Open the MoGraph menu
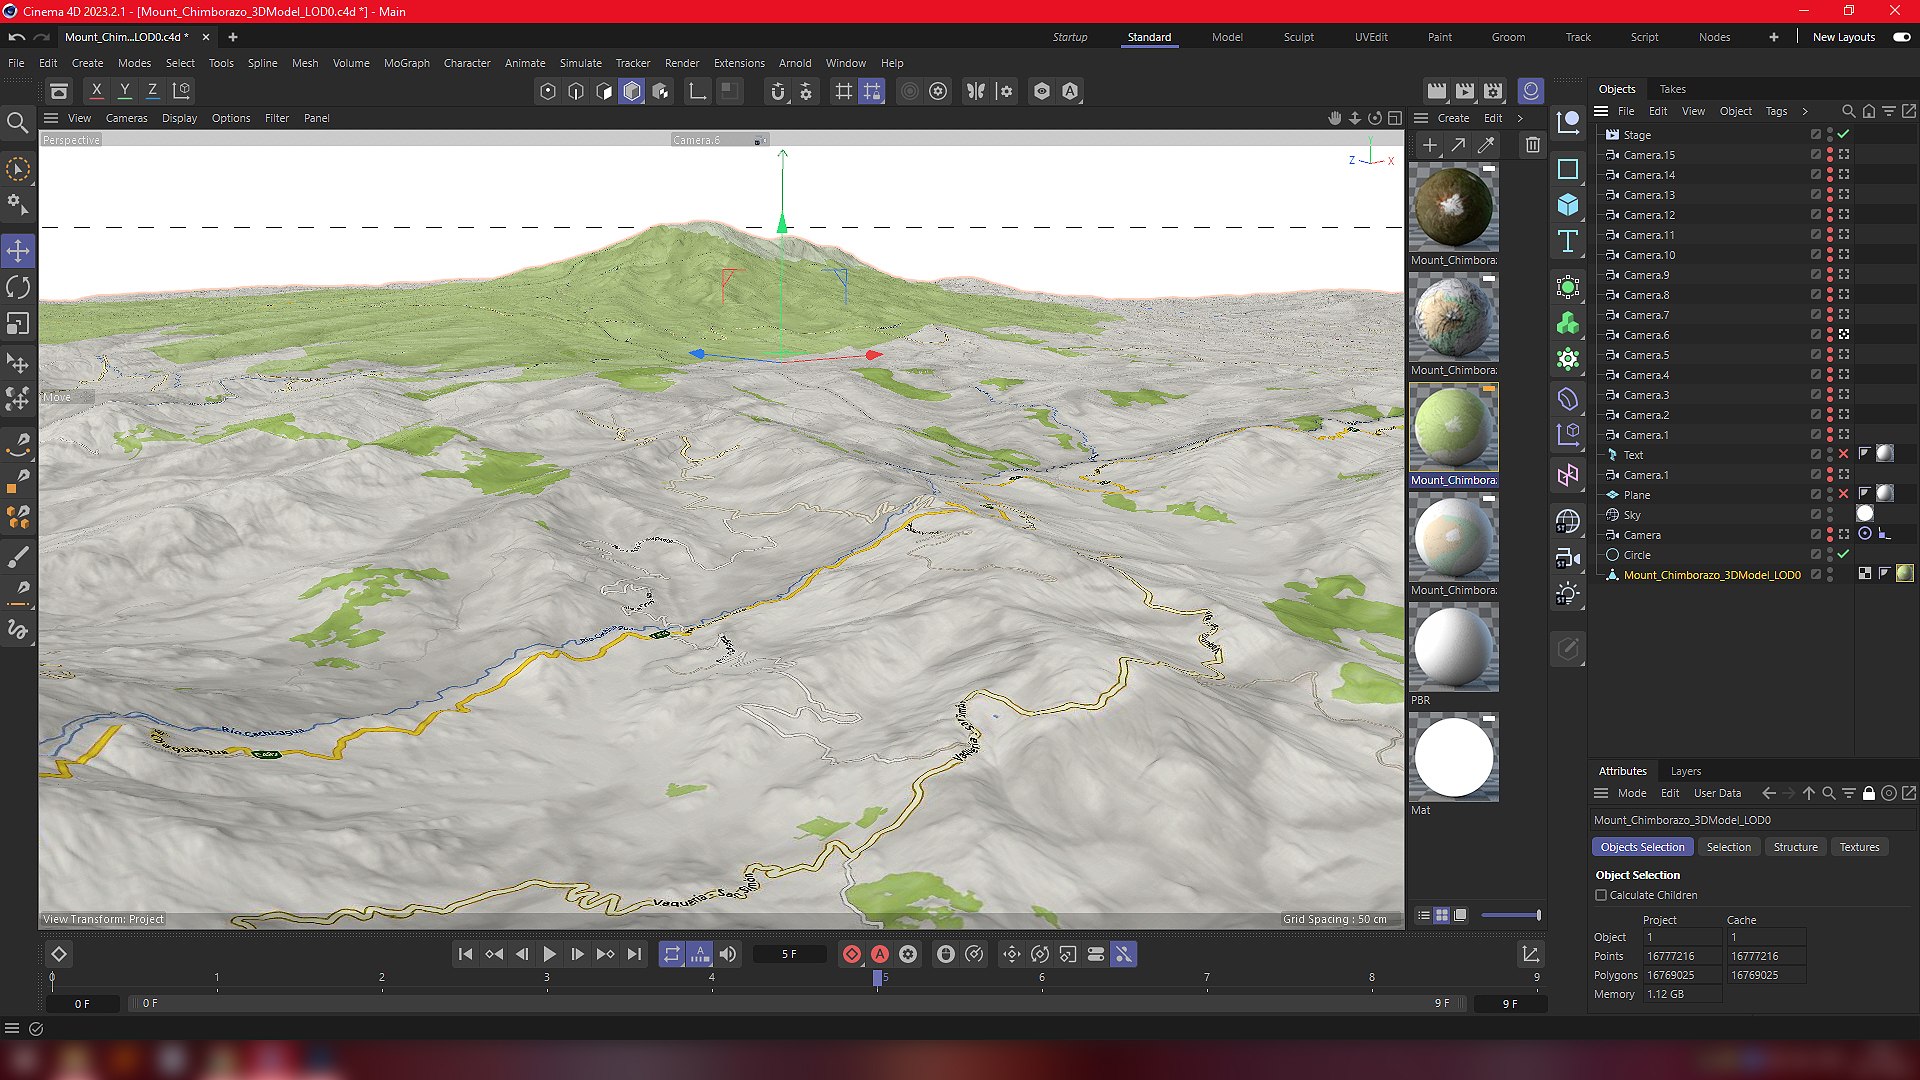The width and height of the screenshot is (1920, 1080). pyautogui.click(x=407, y=63)
